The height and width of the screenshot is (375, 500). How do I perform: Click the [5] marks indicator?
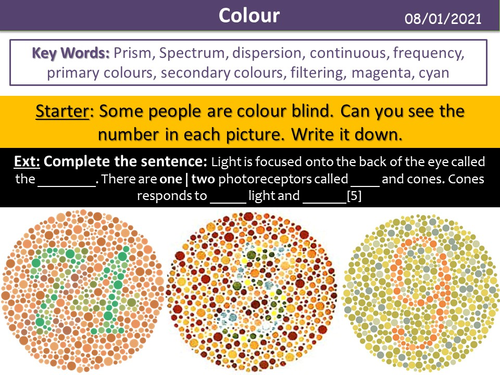coord(354,196)
